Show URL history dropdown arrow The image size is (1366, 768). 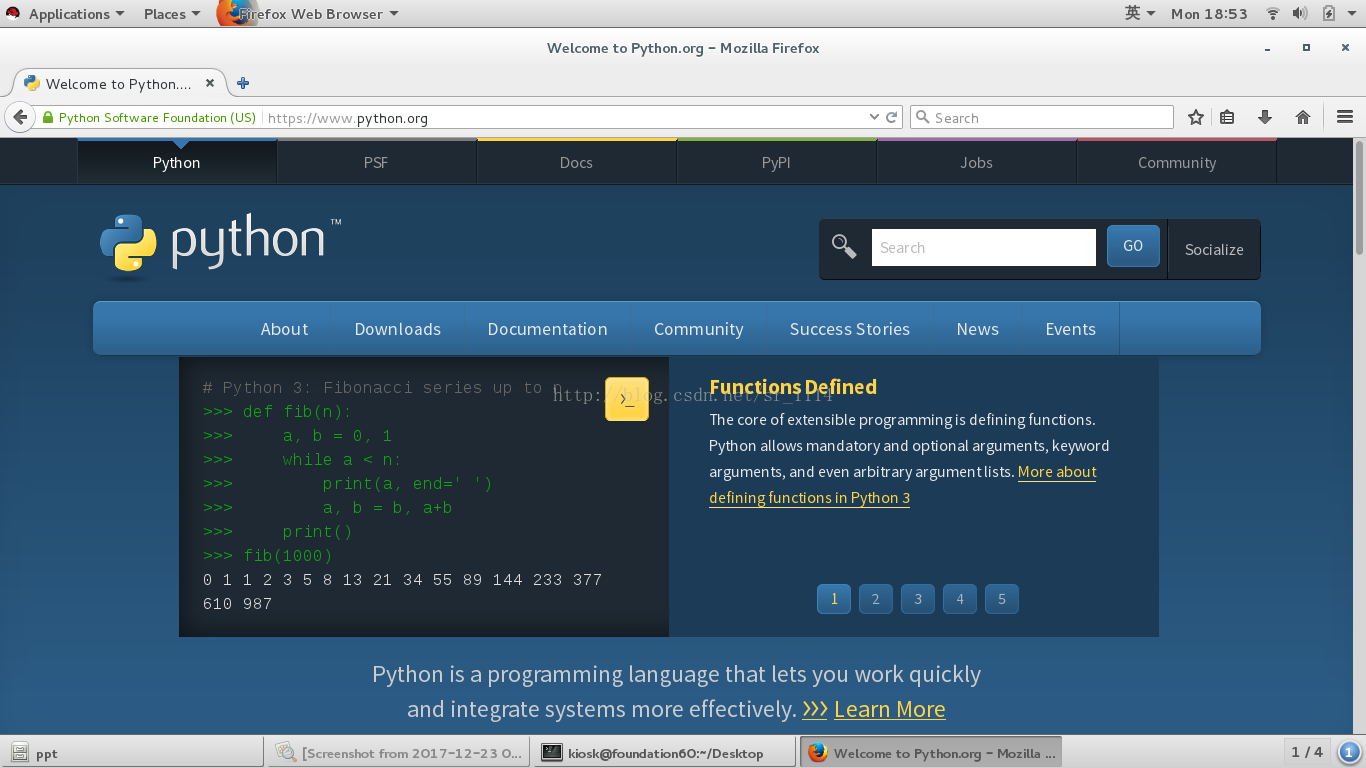(x=874, y=117)
